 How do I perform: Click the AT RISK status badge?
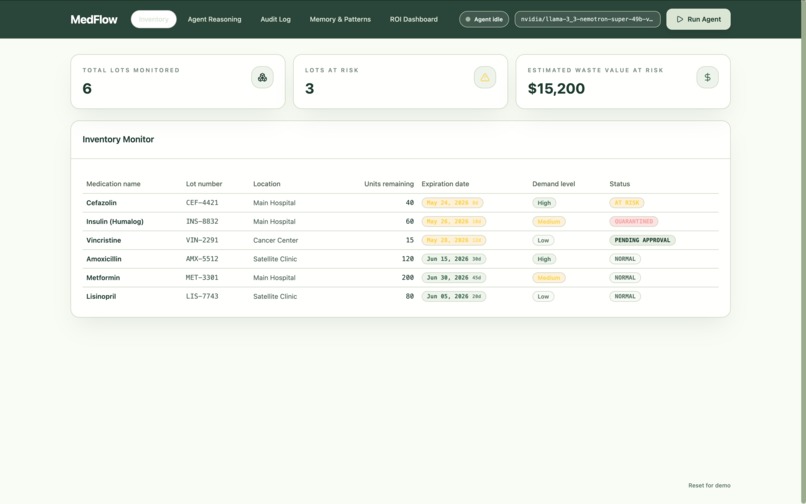pyautogui.click(x=627, y=203)
